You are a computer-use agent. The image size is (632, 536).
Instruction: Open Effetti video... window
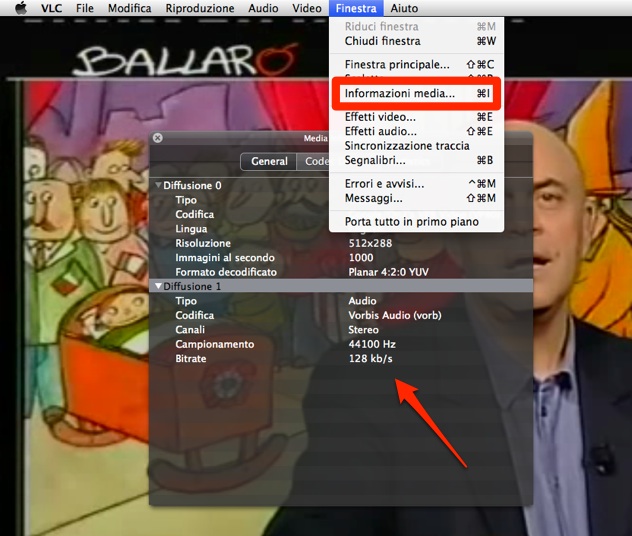[x=416, y=117]
